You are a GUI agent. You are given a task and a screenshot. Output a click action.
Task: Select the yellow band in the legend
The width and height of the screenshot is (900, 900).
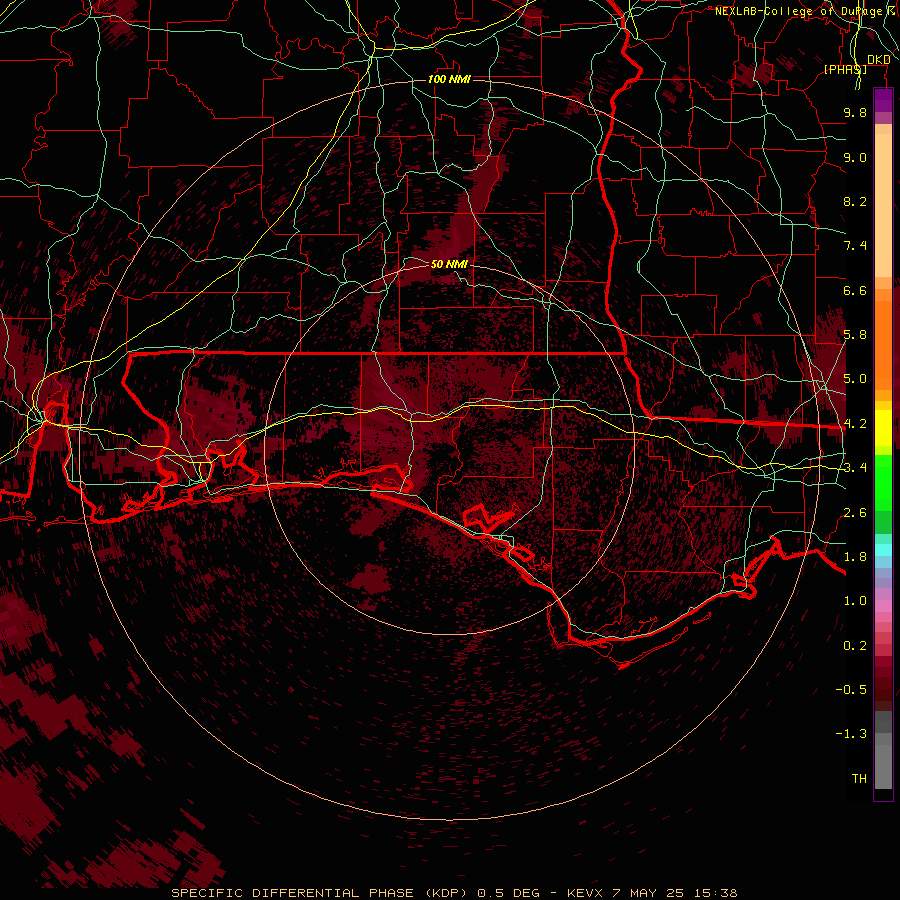(x=883, y=428)
